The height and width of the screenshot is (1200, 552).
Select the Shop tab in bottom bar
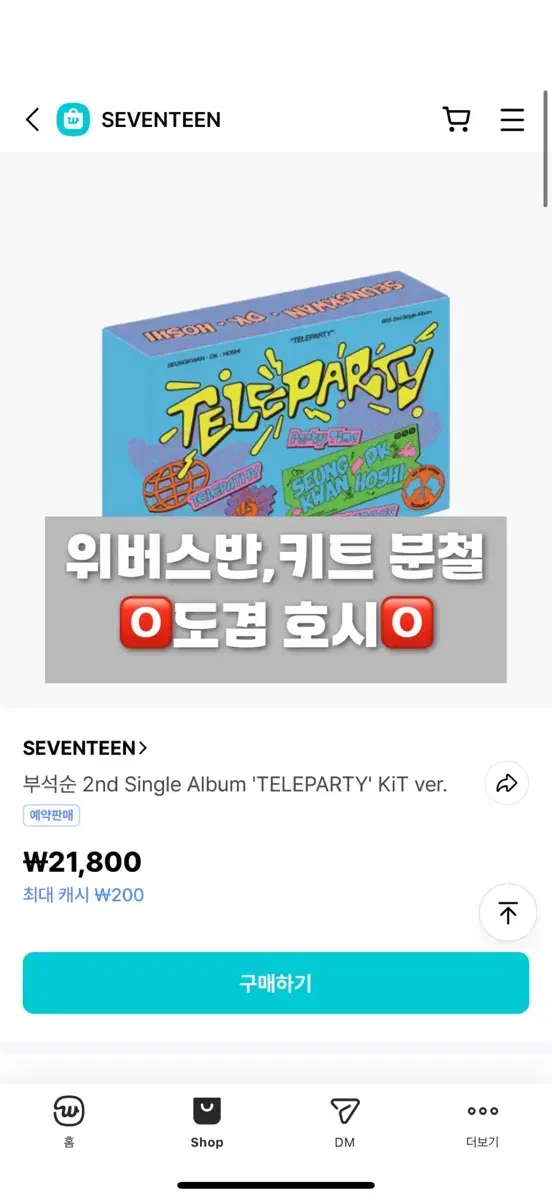pos(207,1122)
